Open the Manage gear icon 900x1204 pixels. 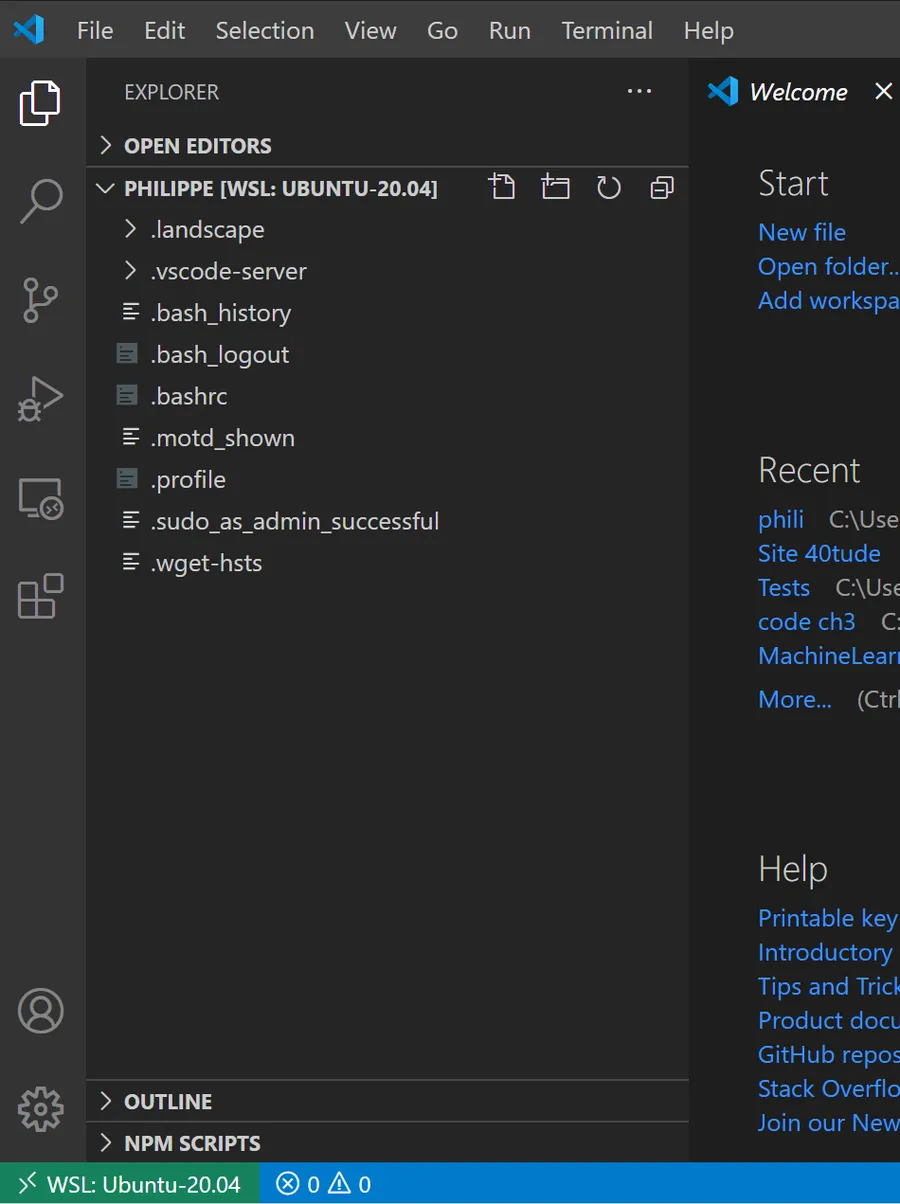pos(41,1108)
